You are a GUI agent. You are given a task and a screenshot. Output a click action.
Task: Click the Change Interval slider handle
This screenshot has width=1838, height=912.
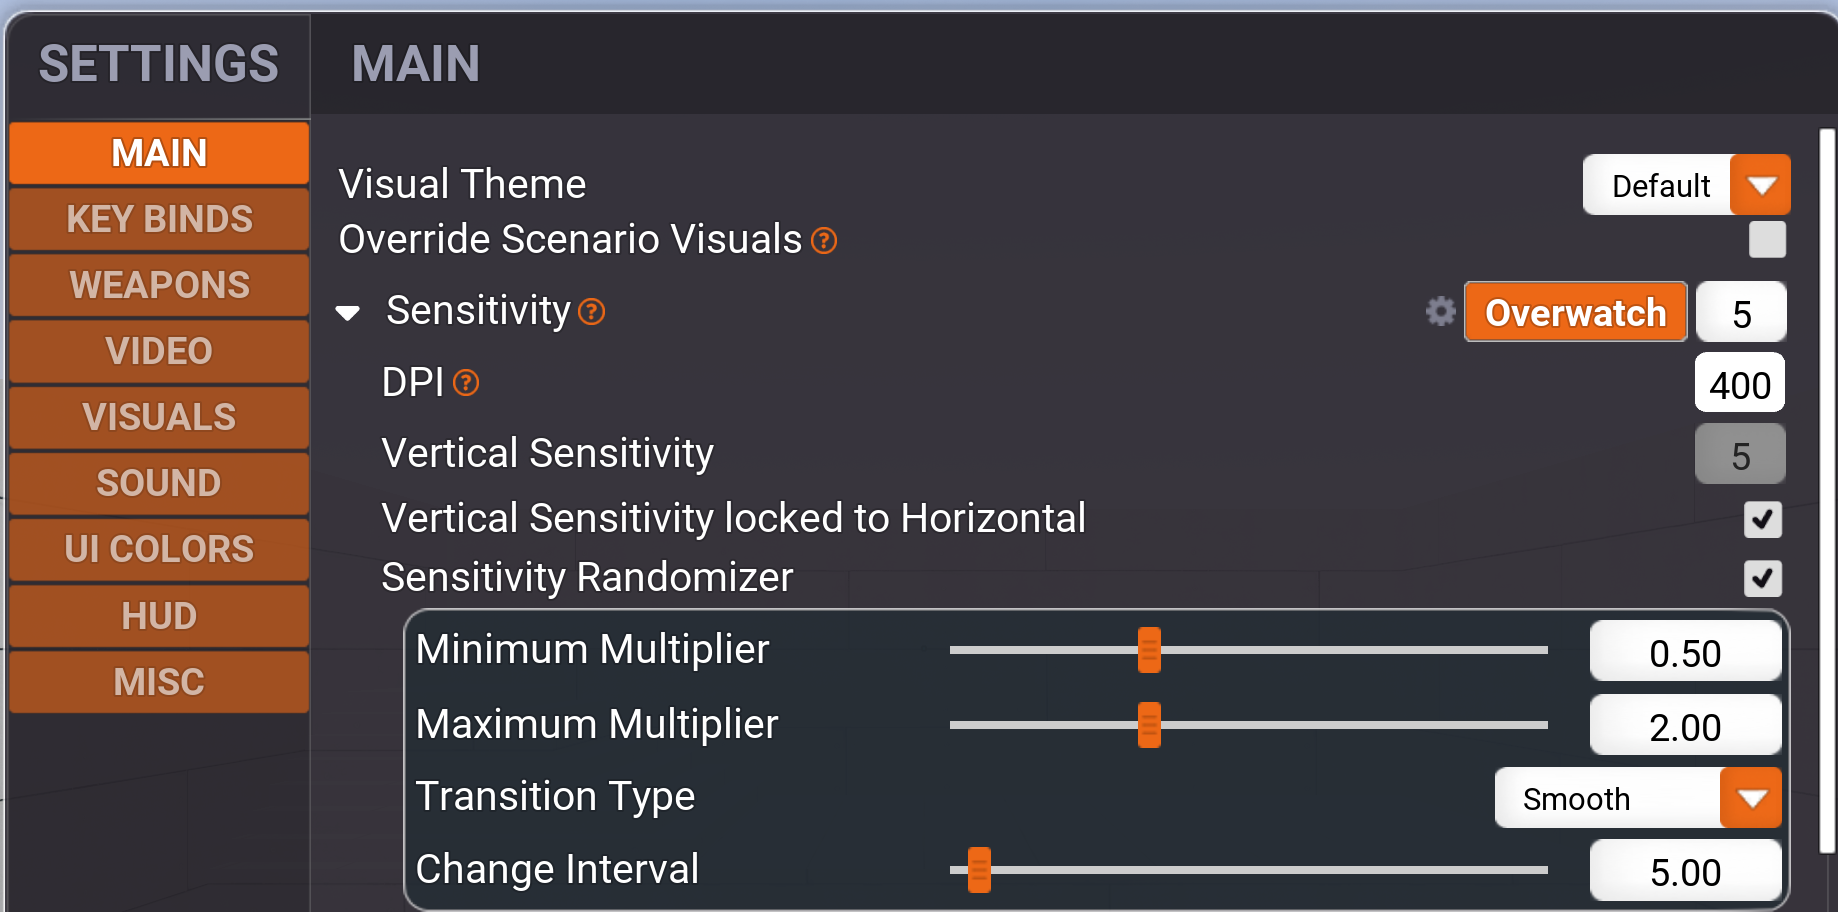(x=979, y=870)
